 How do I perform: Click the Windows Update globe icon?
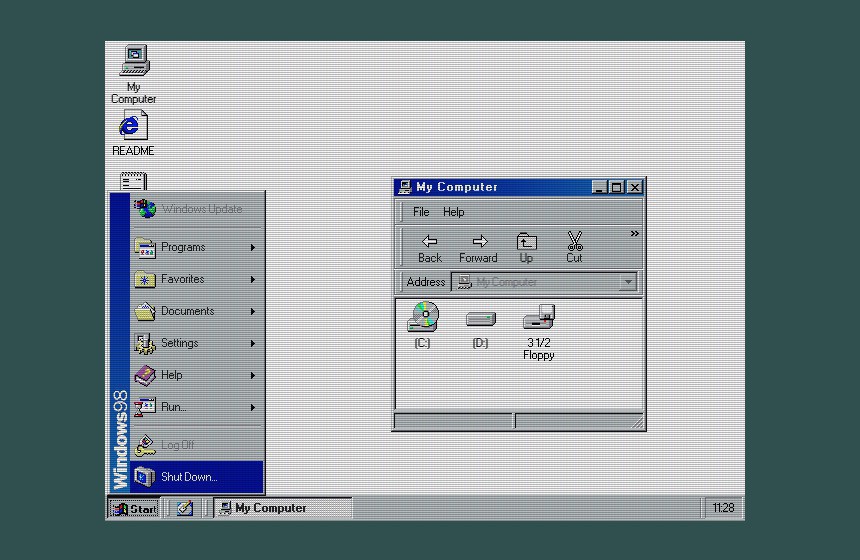(145, 208)
